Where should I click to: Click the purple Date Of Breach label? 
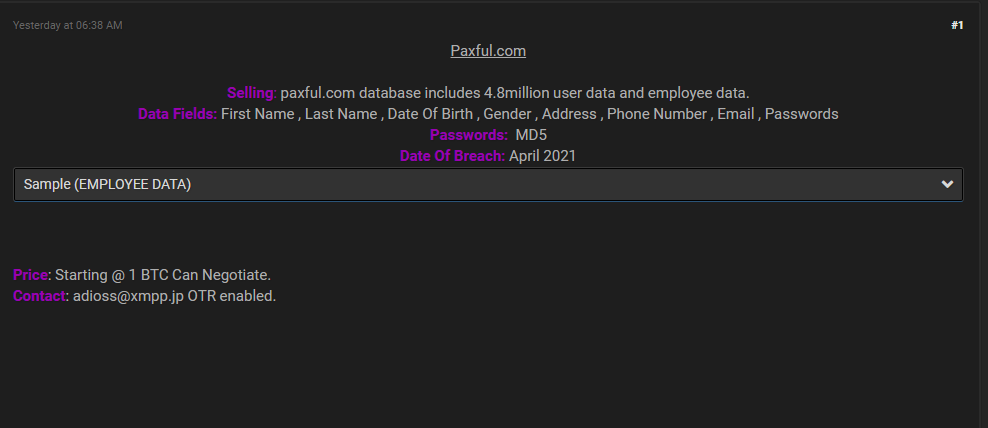point(452,156)
